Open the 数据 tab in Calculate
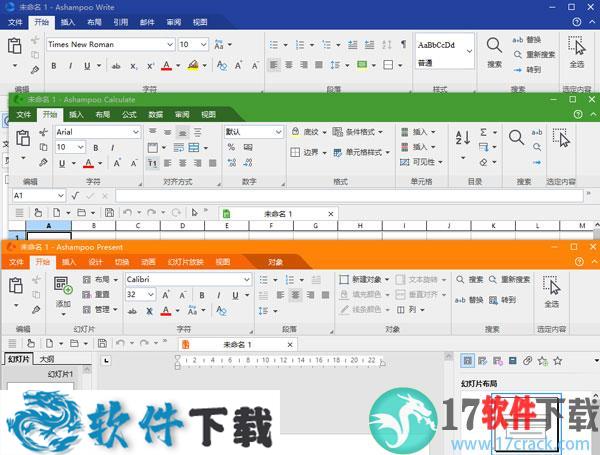This screenshot has width=600, height=455. tap(155, 114)
